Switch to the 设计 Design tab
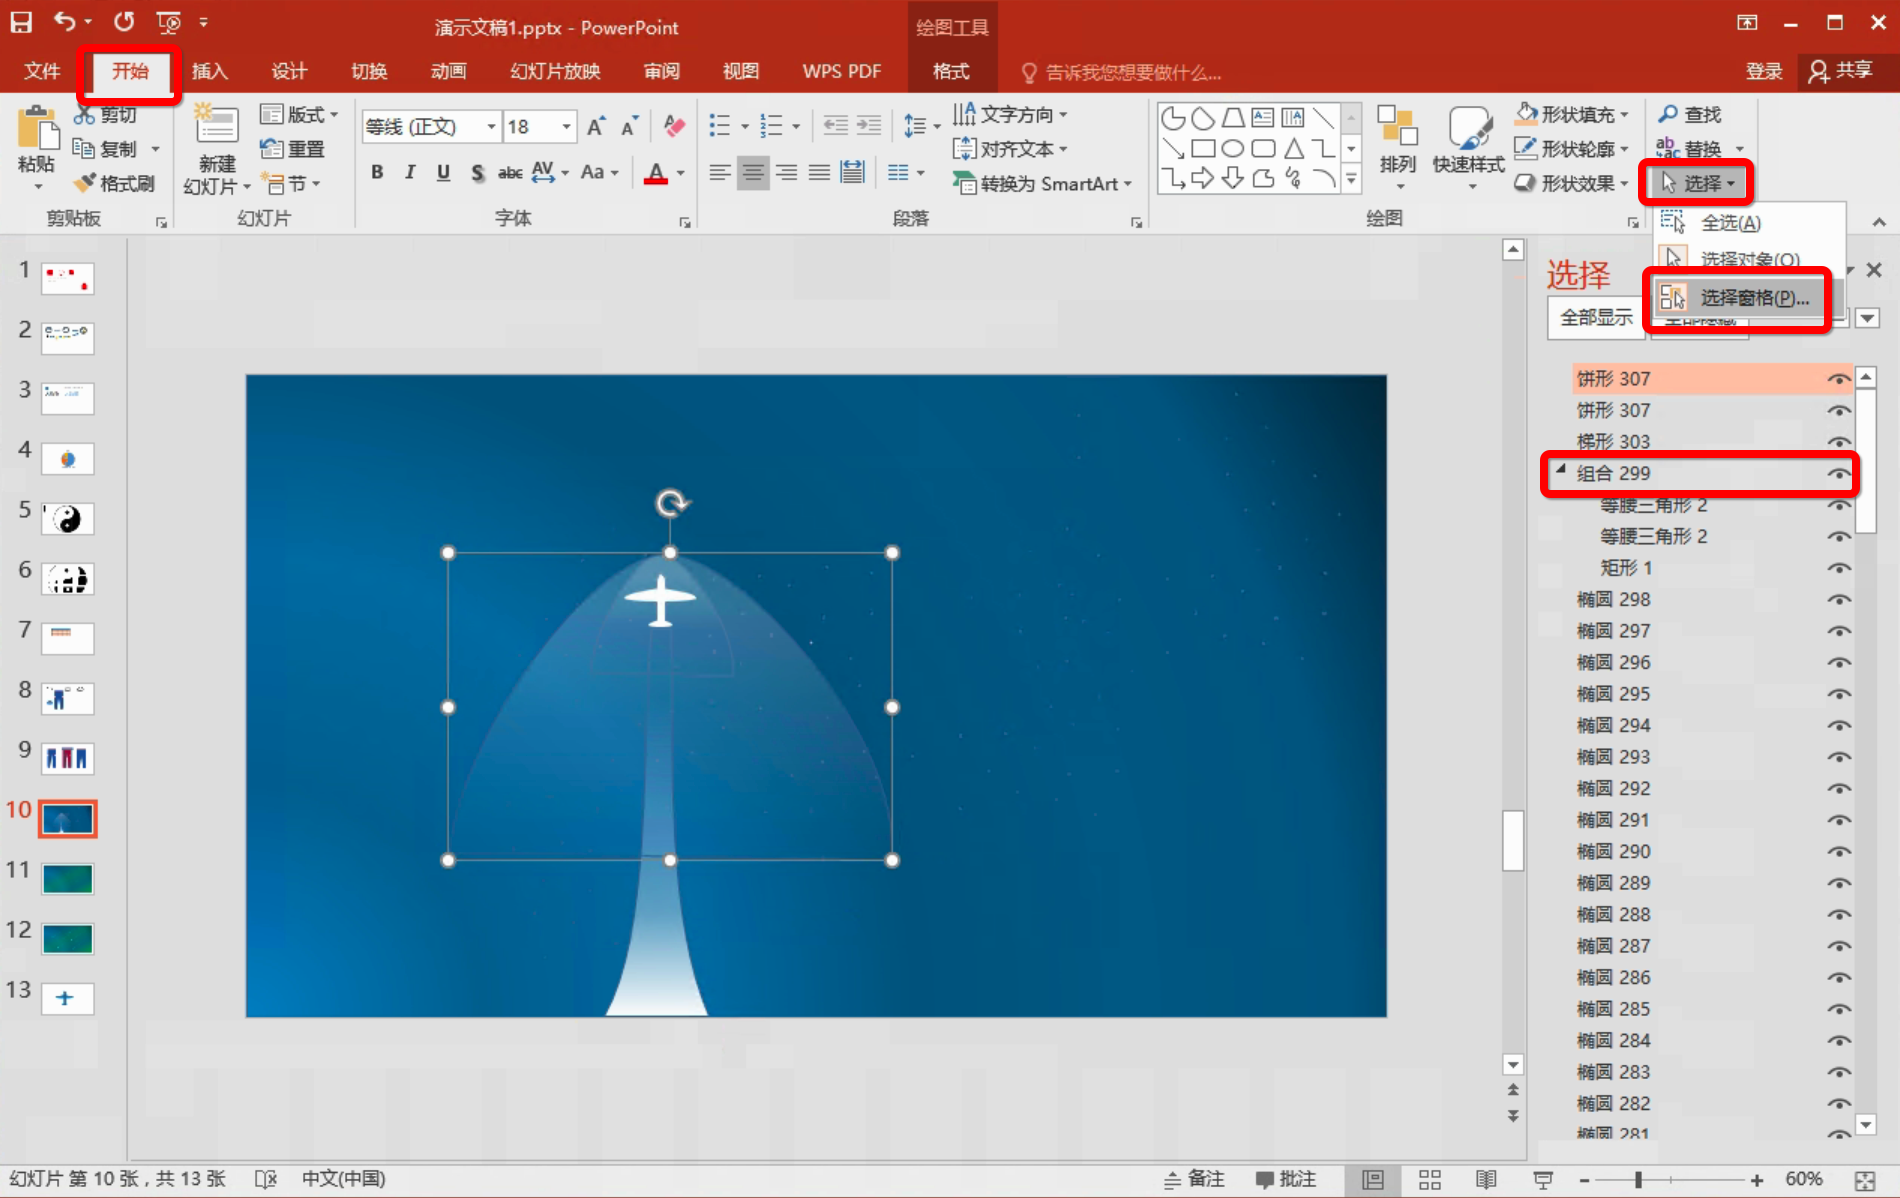Screen dimensions: 1900x1198 point(289,71)
